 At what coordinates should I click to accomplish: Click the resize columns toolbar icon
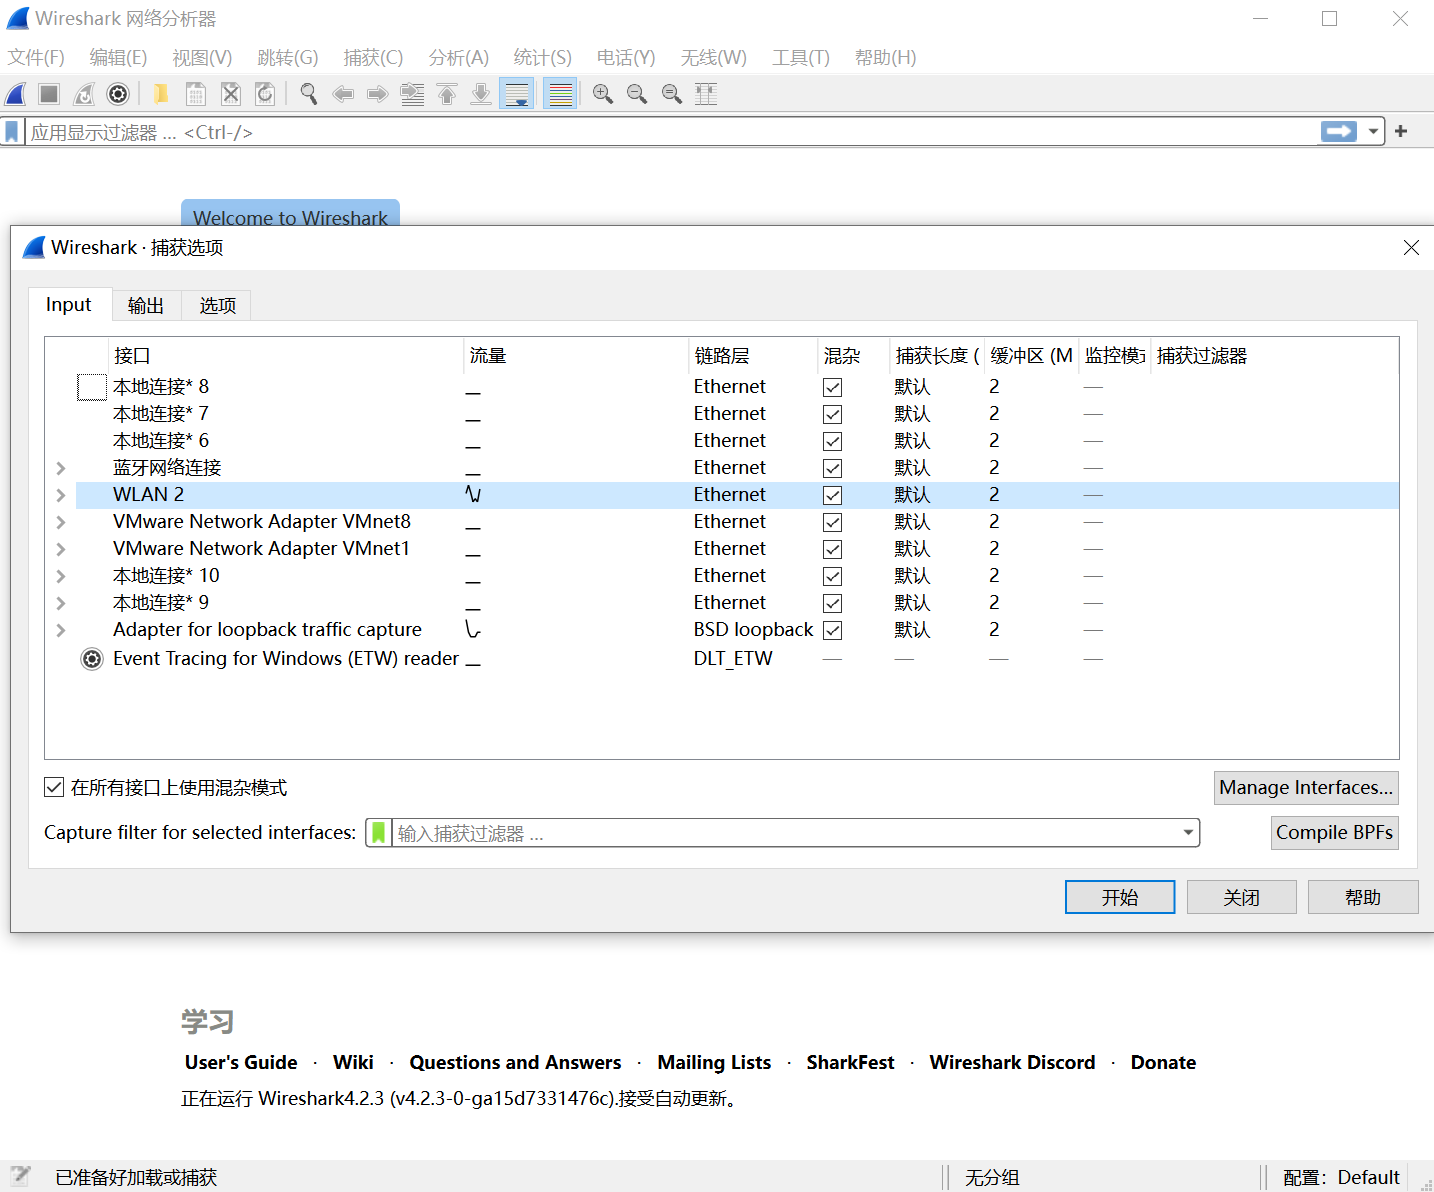706,94
